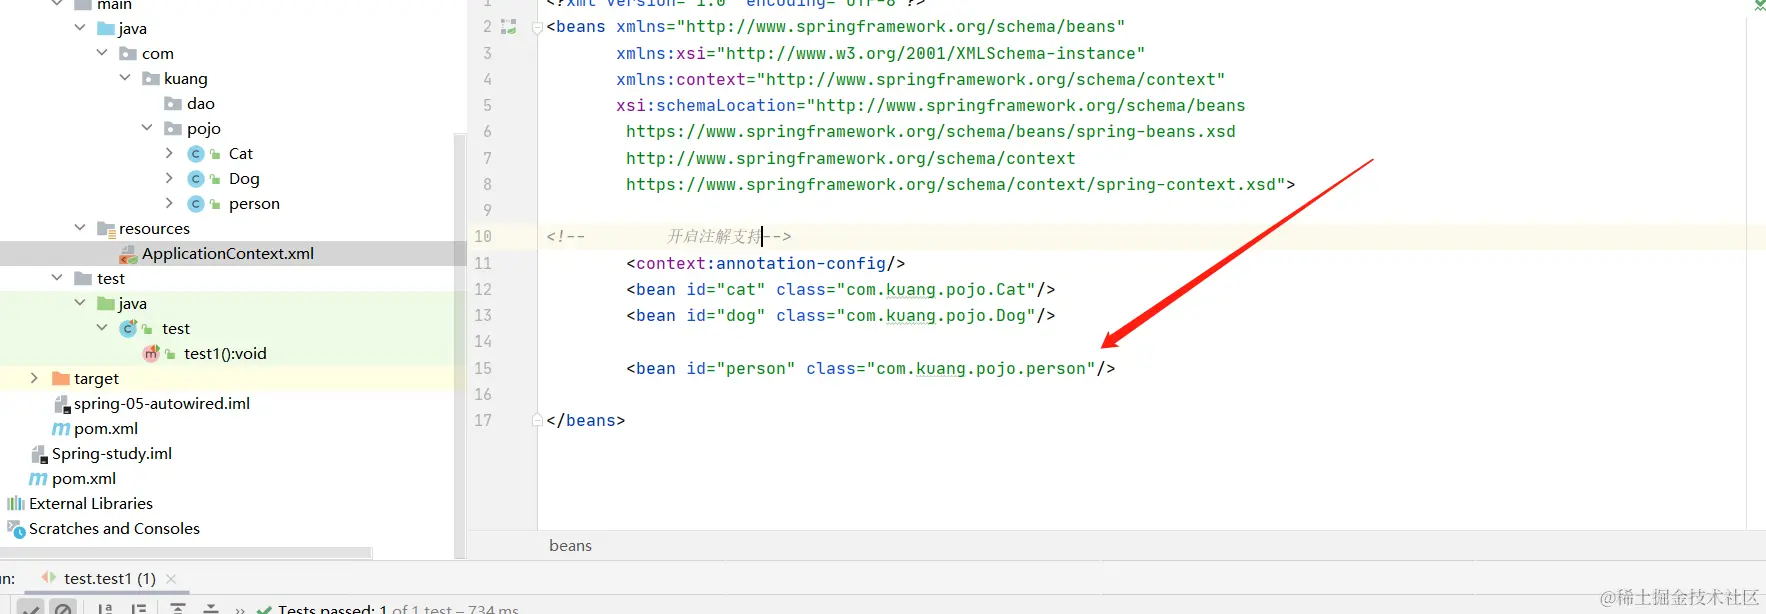Click the Scratches and Consoles icon
The image size is (1766, 614).
[16, 529]
